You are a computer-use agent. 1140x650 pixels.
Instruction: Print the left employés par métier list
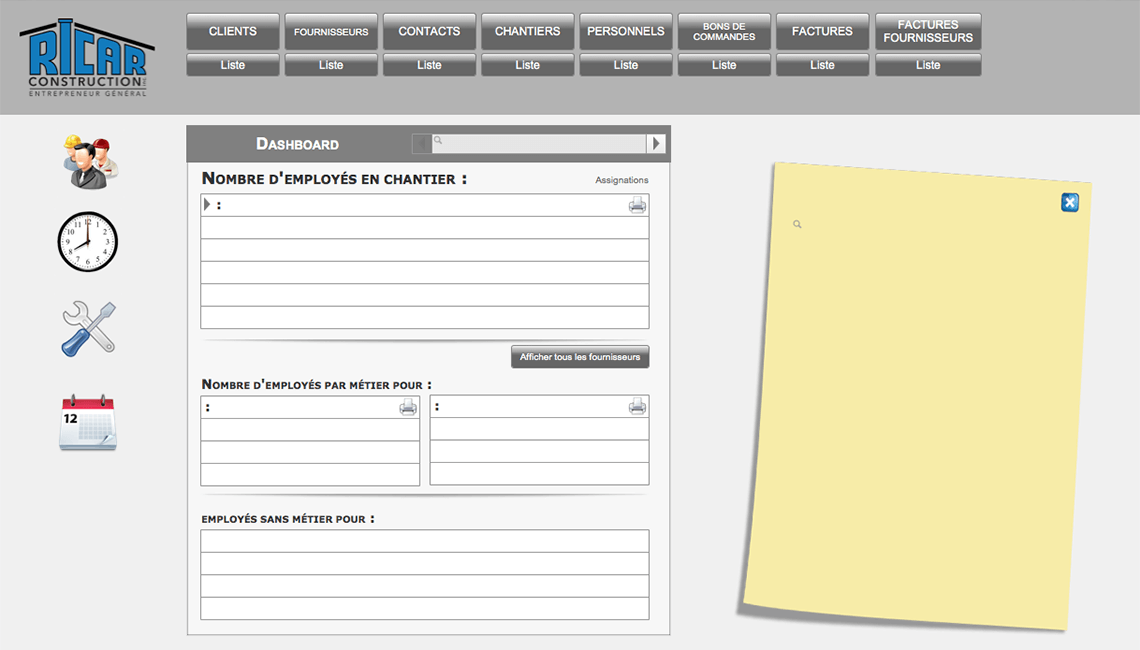(x=408, y=407)
